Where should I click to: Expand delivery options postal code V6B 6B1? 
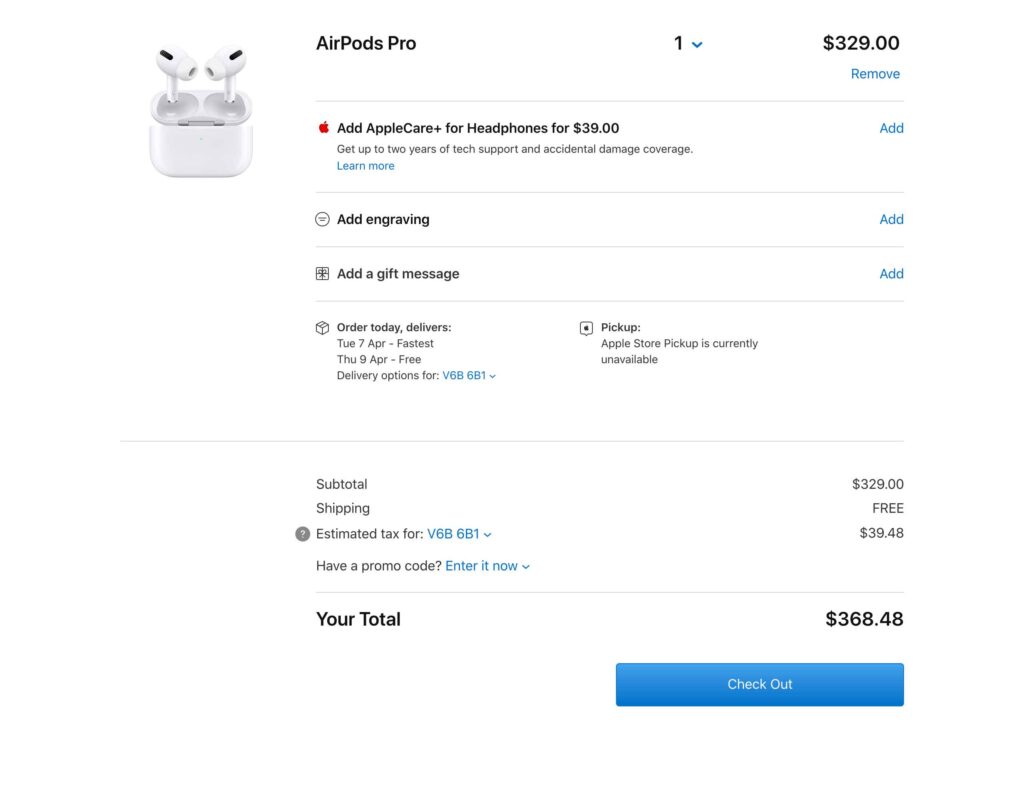[x=469, y=376]
